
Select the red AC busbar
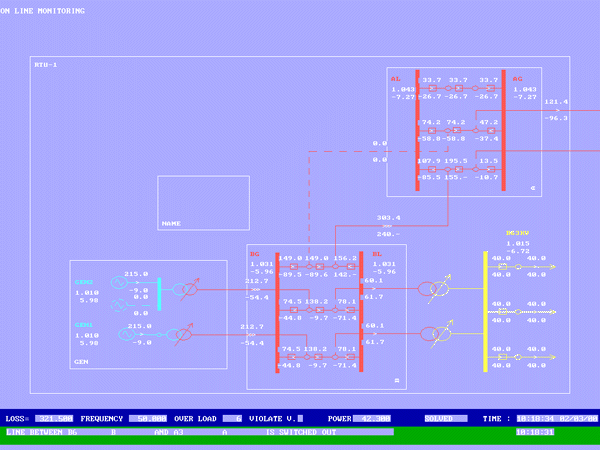[503, 130]
